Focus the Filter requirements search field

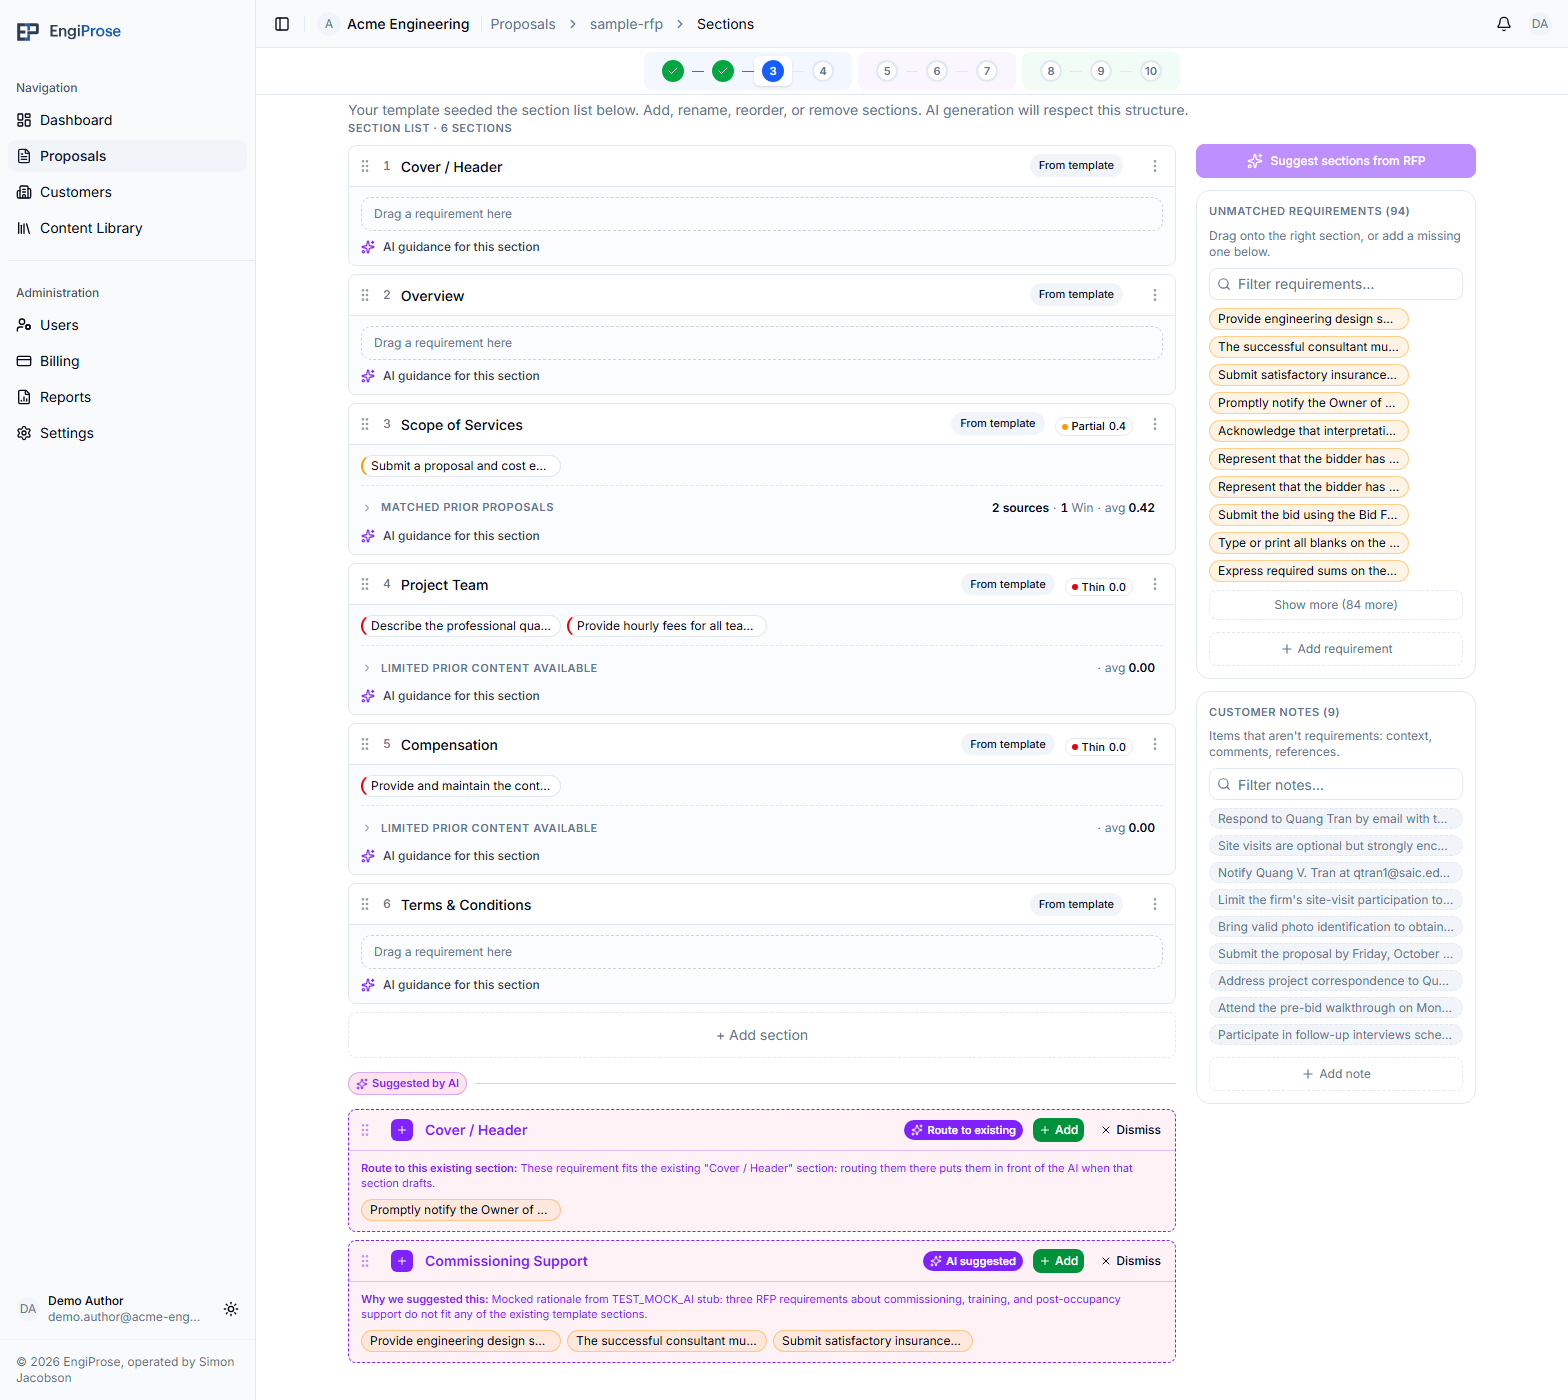1336,284
